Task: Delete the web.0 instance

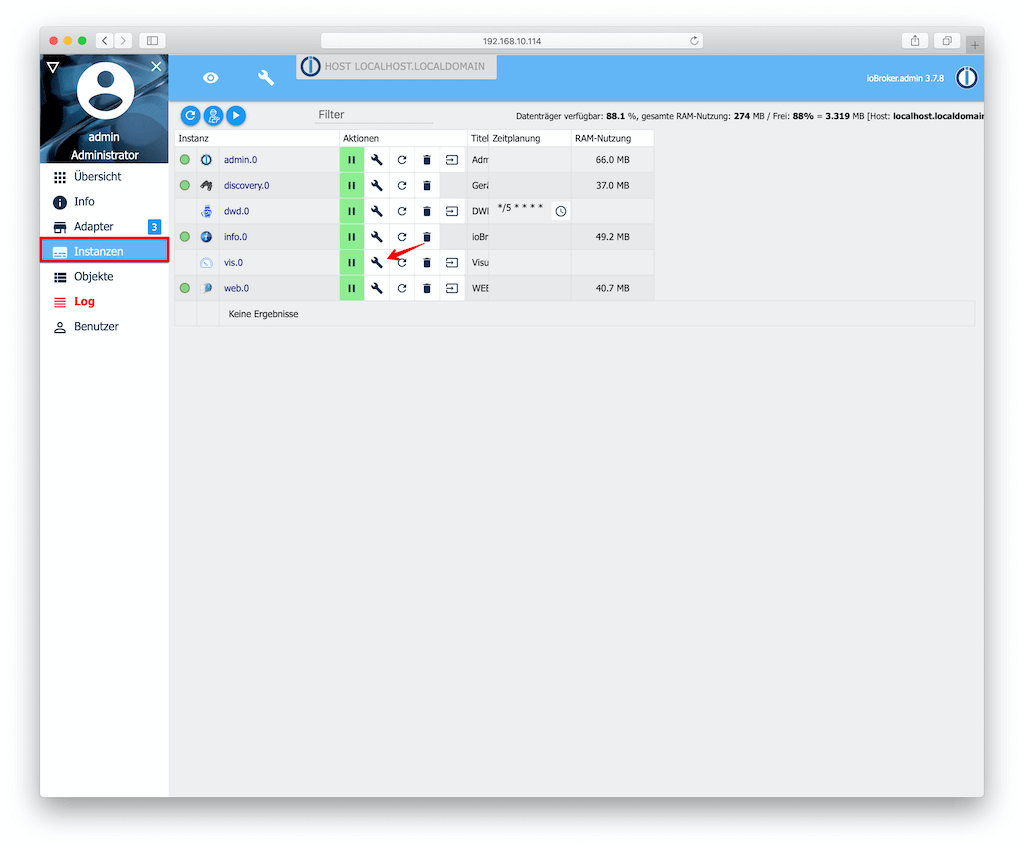Action: pyautogui.click(x=426, y=288)
